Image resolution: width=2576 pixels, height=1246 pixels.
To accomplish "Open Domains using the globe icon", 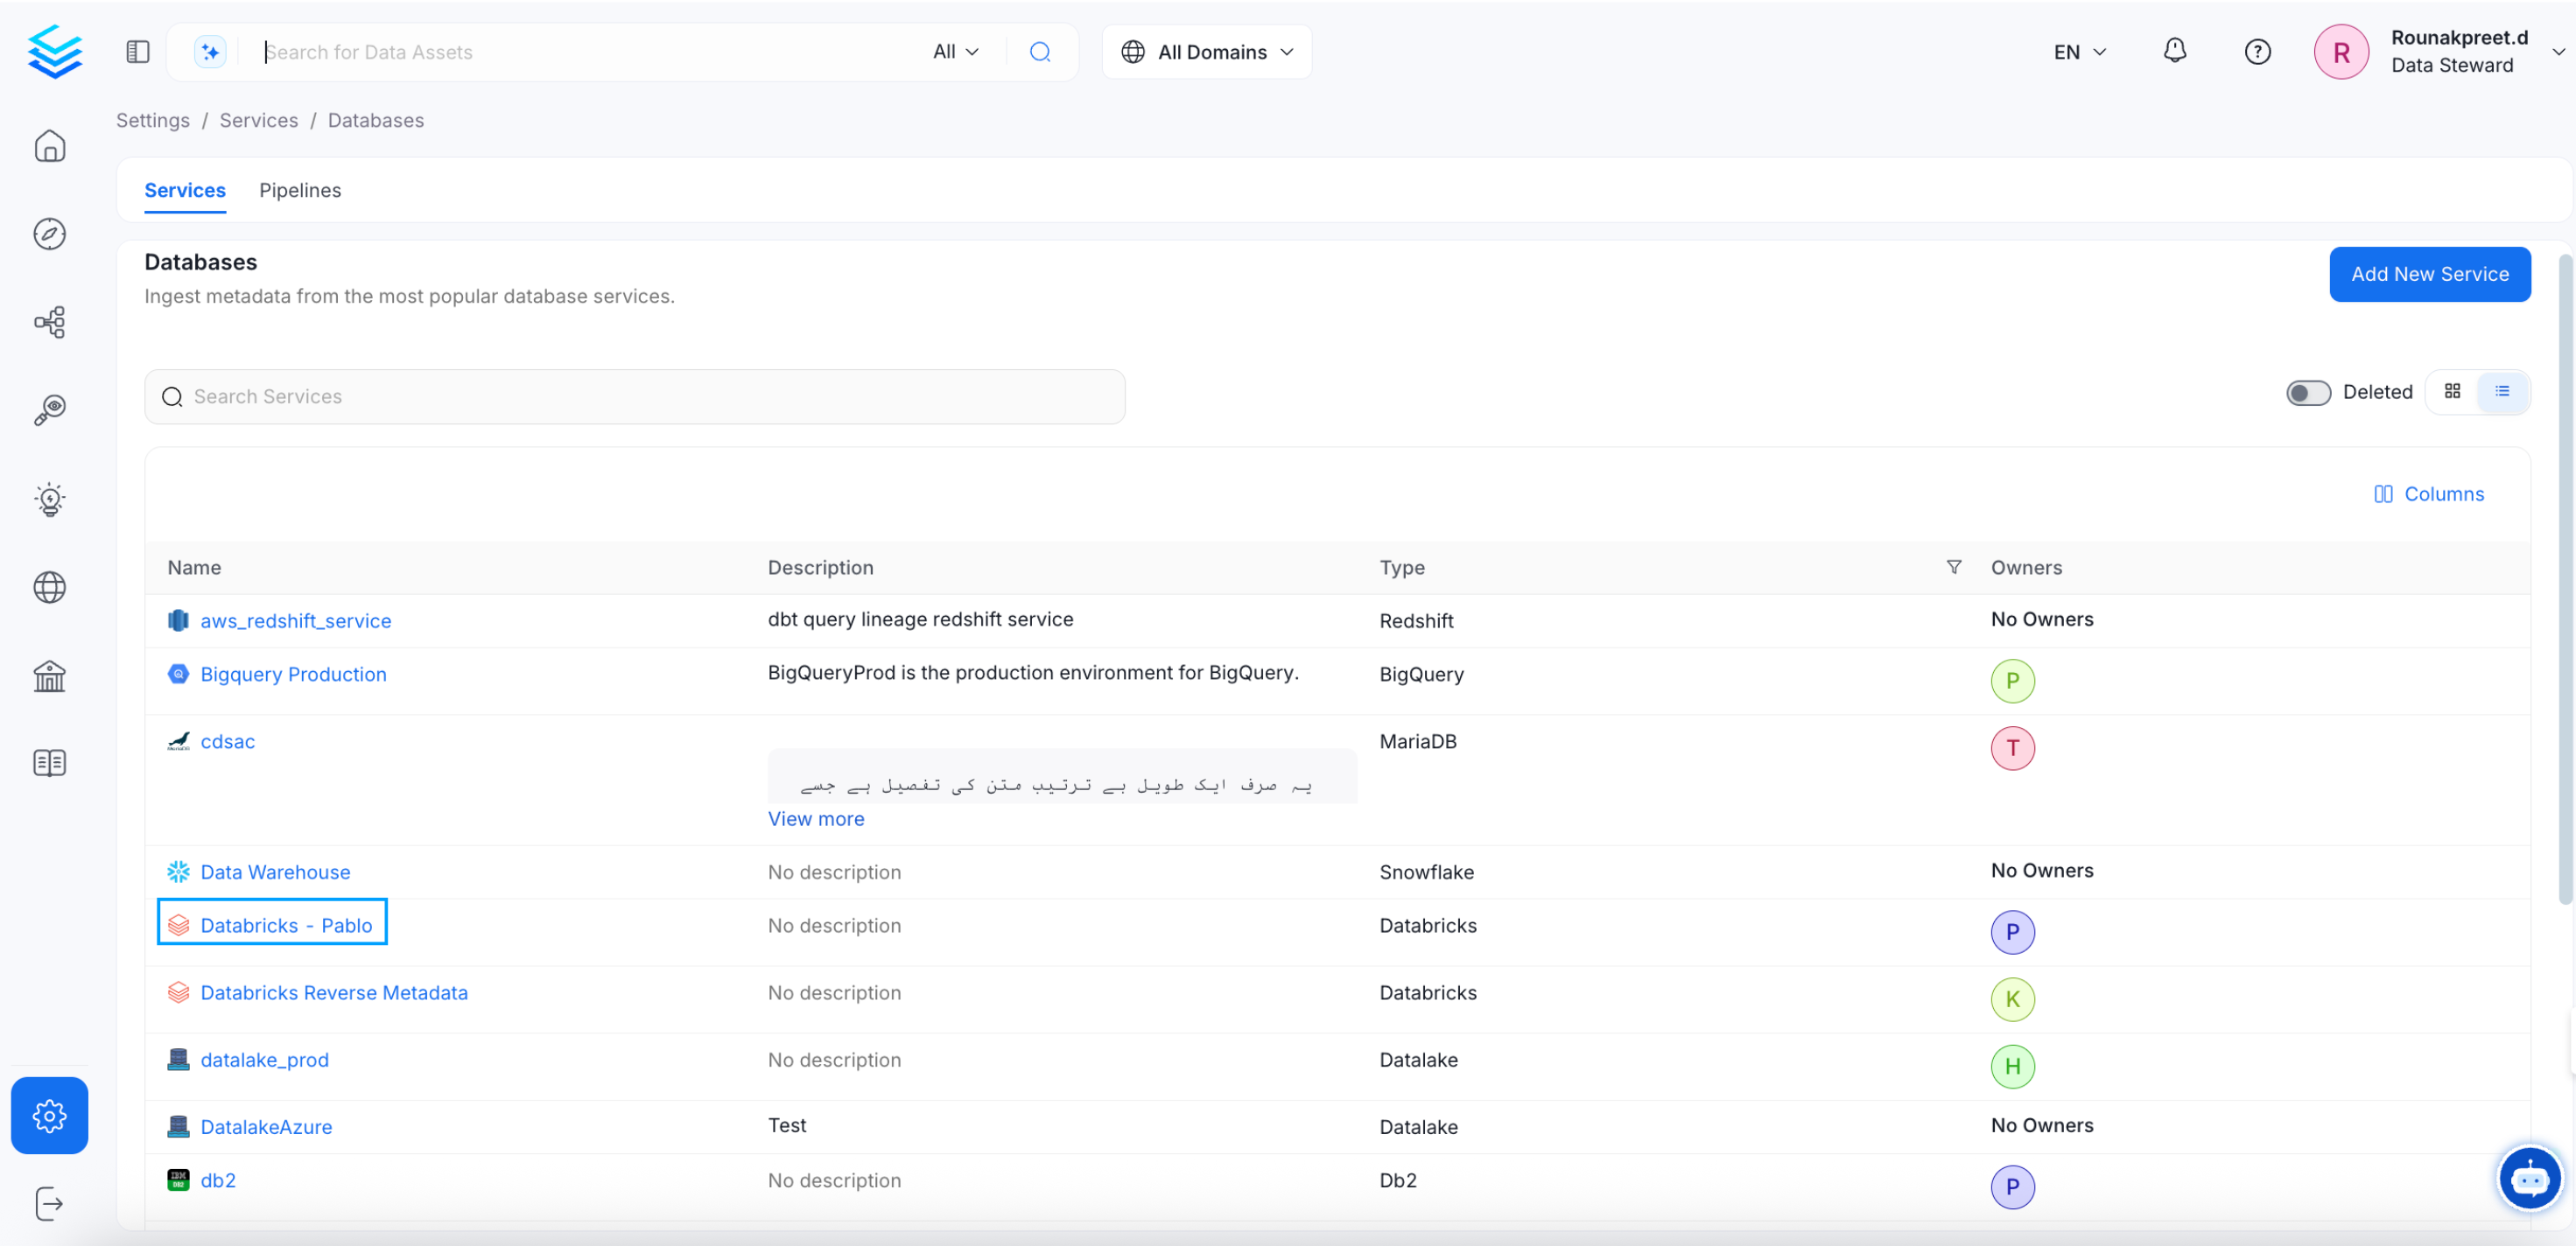I will click(x=50, y=587).
